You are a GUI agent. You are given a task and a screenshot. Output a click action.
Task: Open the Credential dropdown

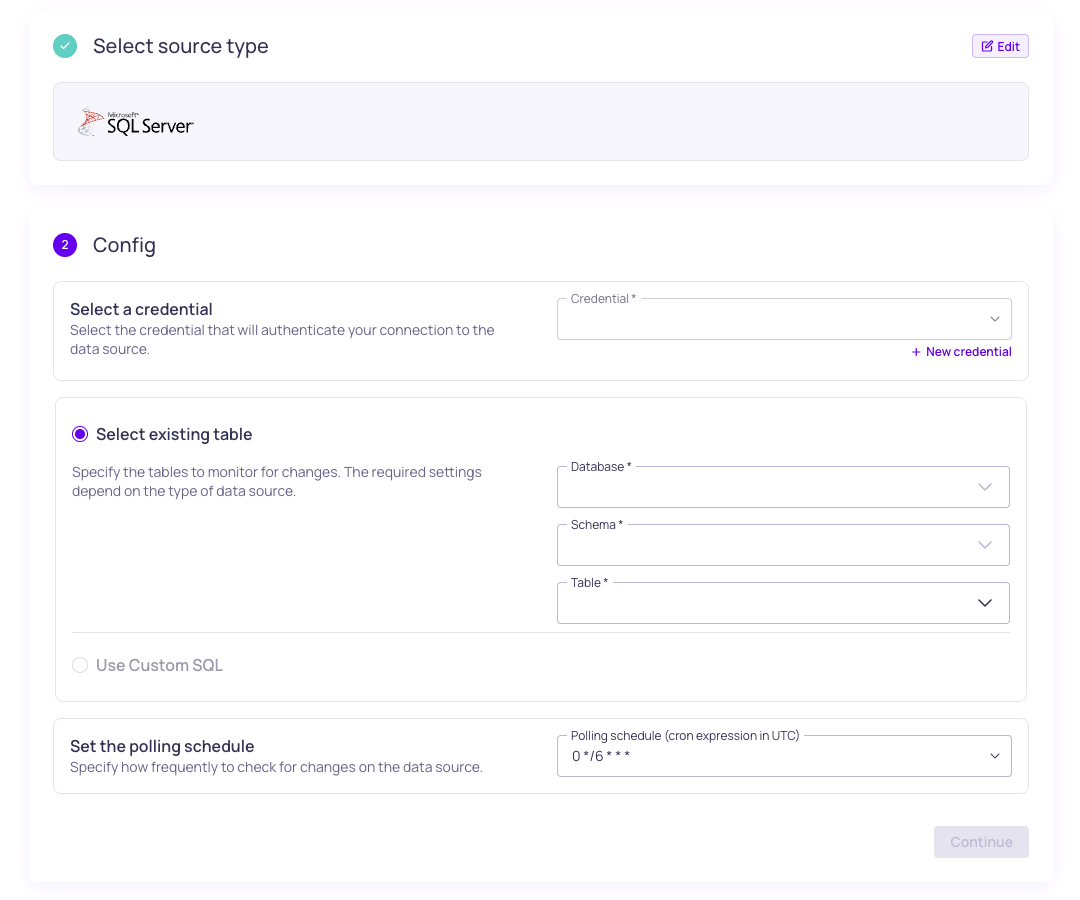[784, 319]
